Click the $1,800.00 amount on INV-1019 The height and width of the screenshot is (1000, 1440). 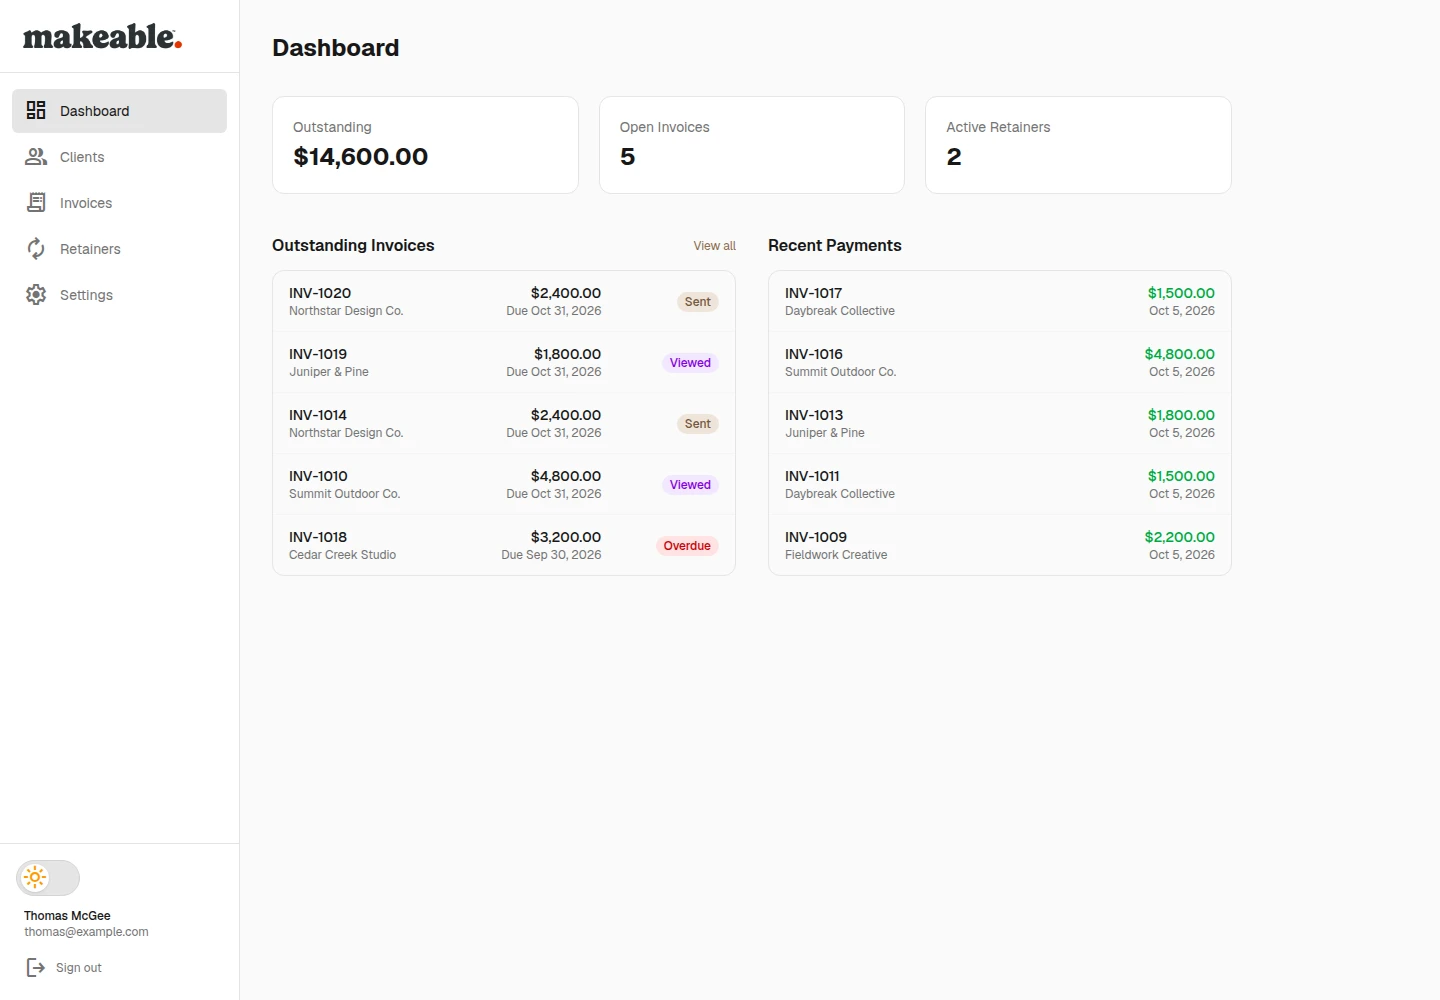point(567,354)
